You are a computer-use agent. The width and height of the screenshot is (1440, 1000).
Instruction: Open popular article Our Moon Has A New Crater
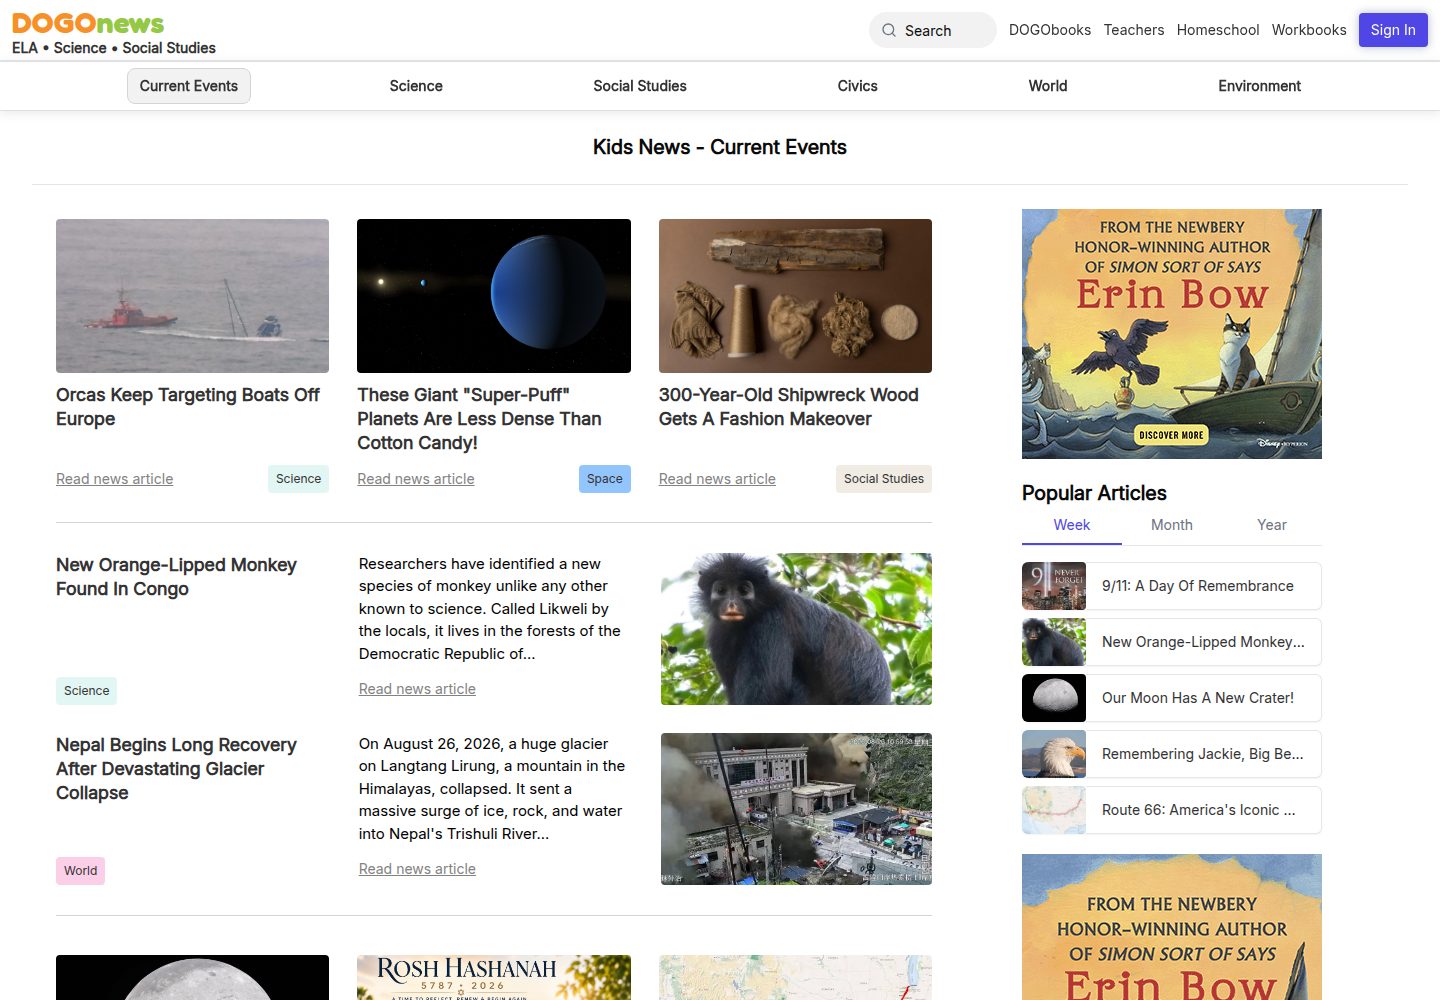click(1198, 698)
